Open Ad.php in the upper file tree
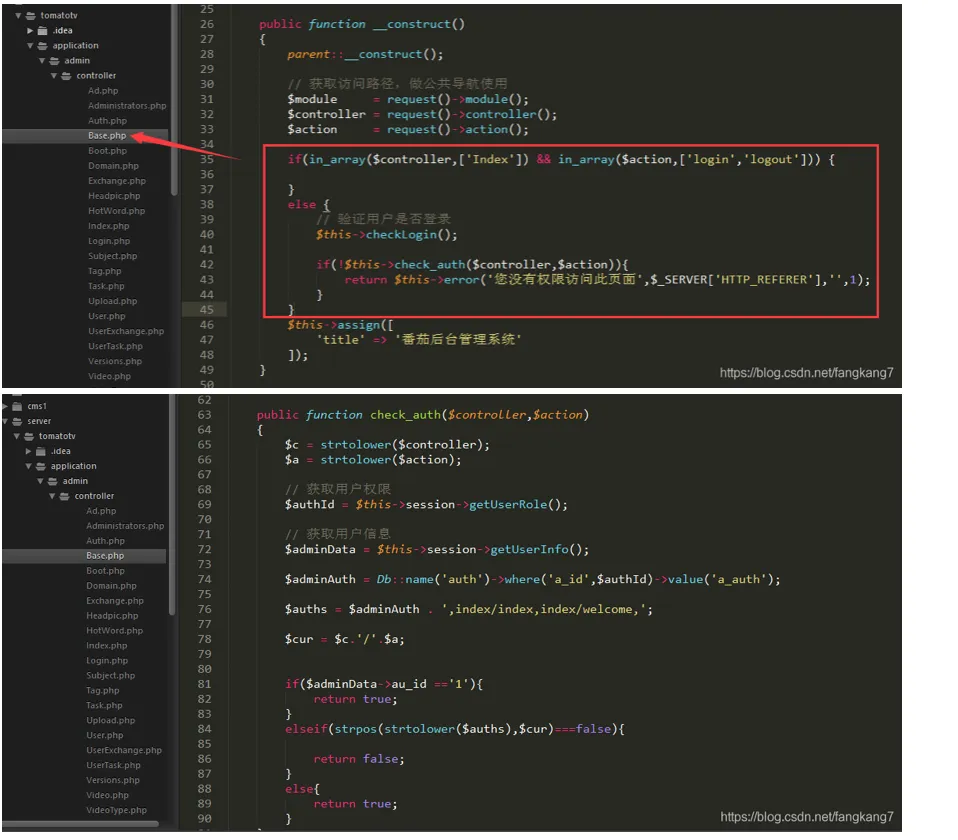Image resolution: width=958 pixels, height=840 pixels. point(103,90)
